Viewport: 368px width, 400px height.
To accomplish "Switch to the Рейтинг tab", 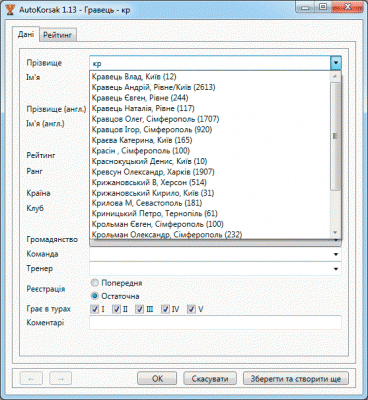I will 57,35.
